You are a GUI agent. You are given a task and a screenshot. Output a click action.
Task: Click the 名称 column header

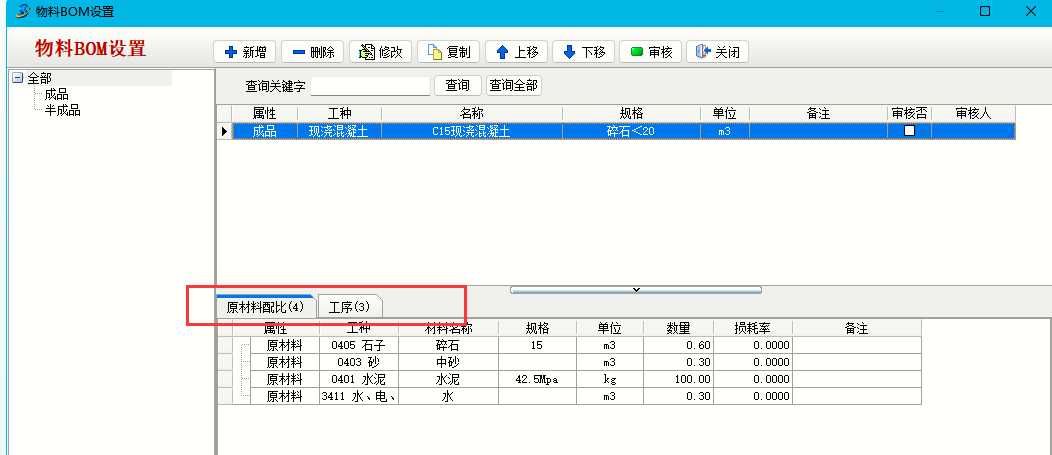click(x=471, y=114)
